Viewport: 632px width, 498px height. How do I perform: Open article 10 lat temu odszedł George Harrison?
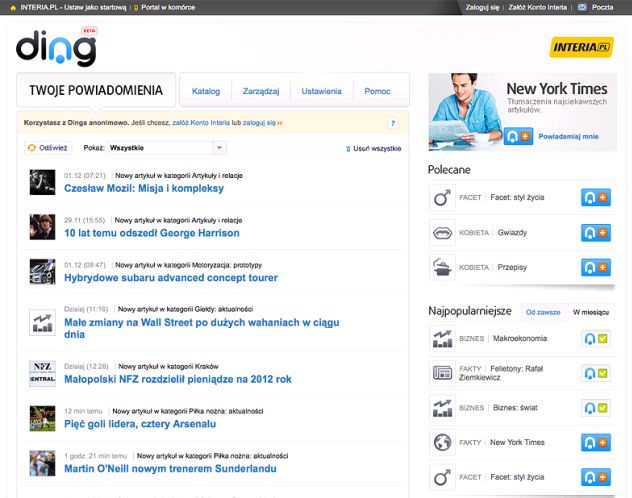(x=152, y=233)
